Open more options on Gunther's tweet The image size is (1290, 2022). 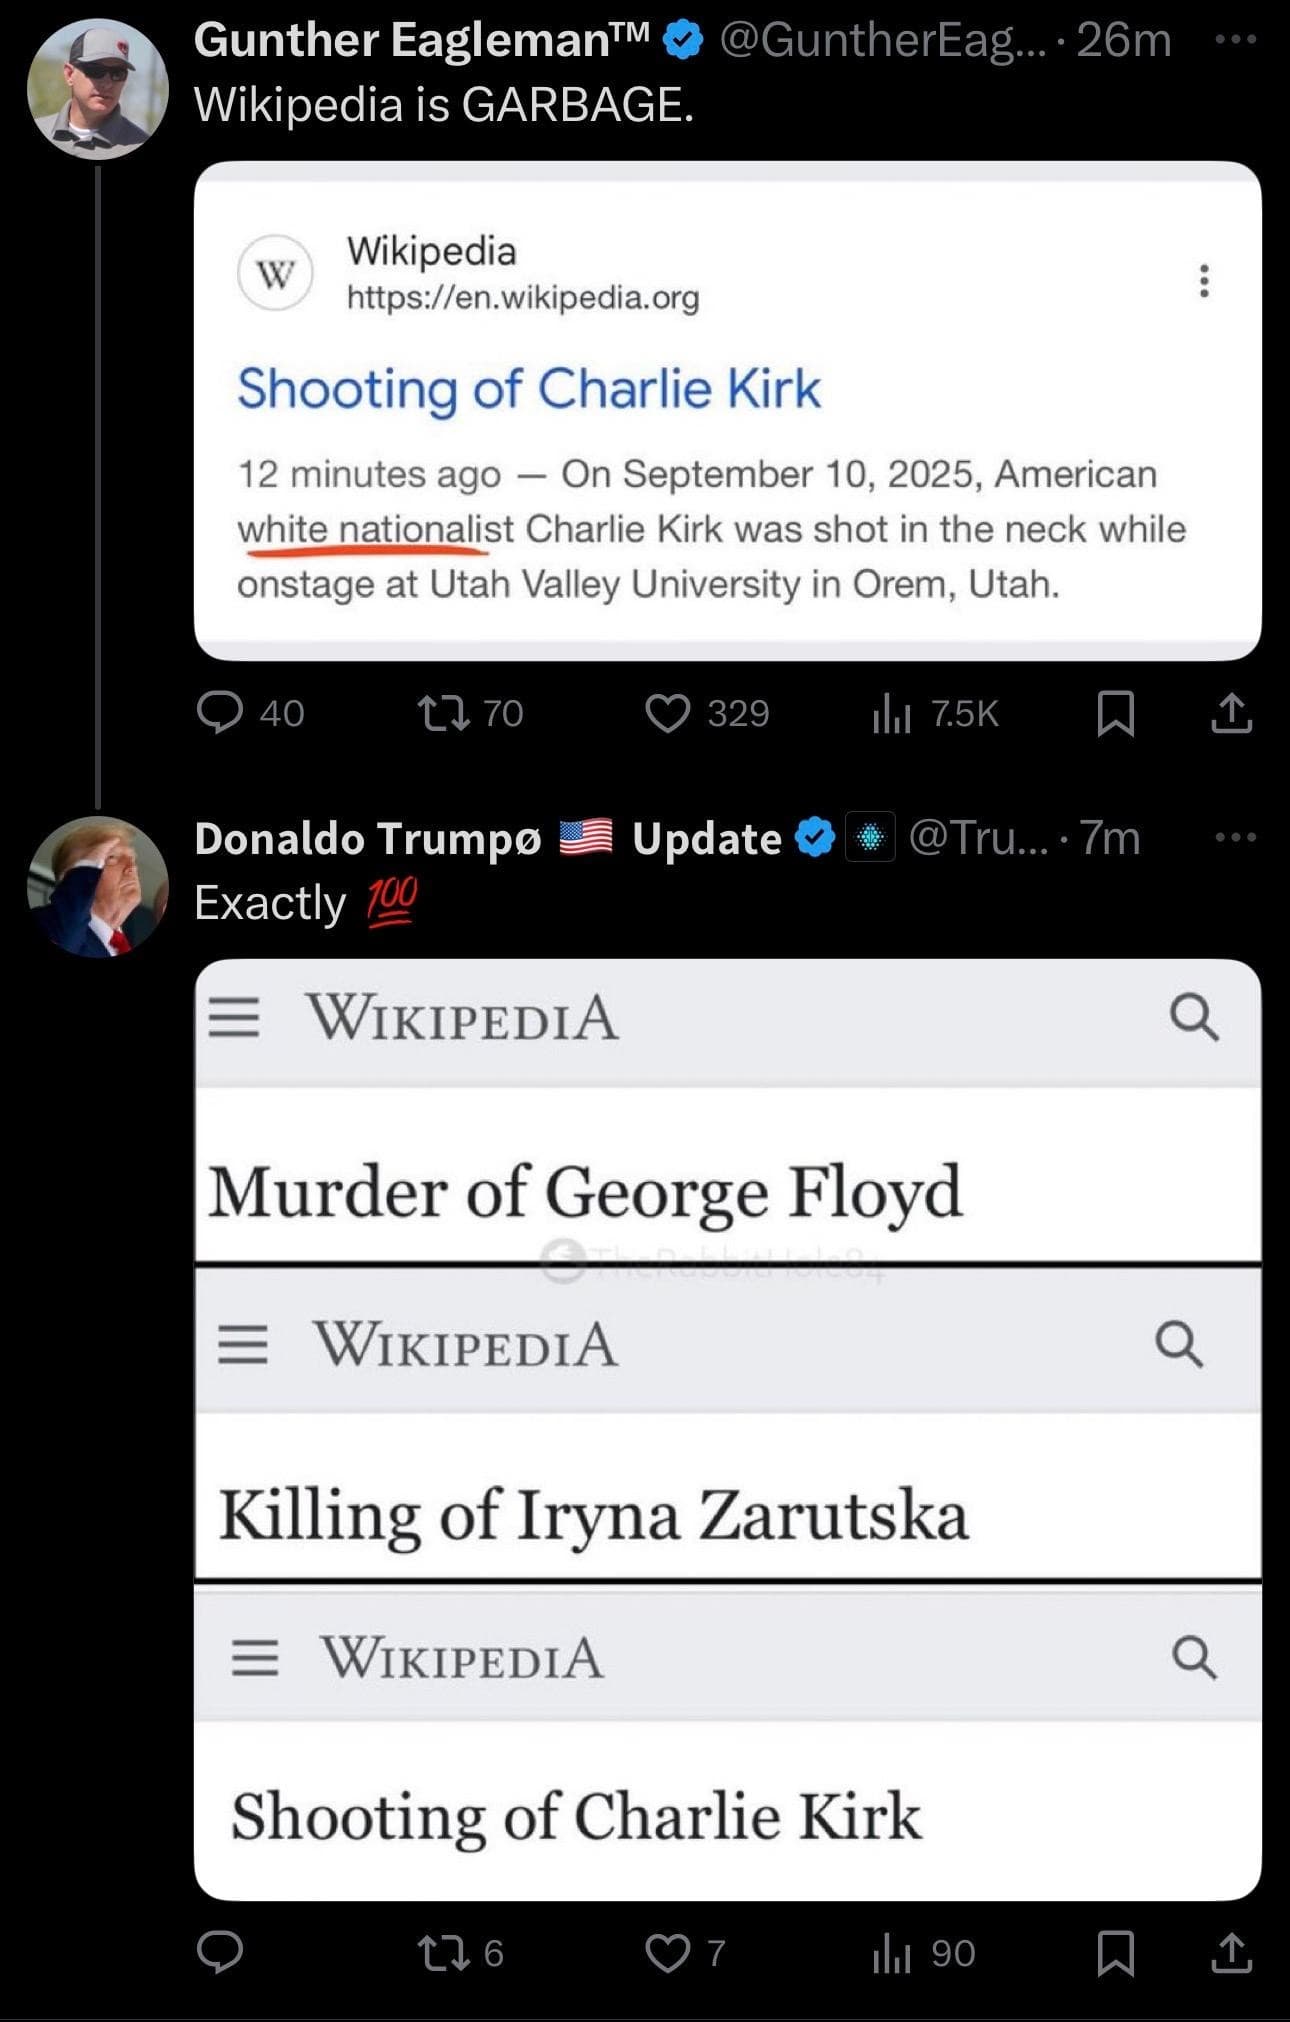point(1235,41)
